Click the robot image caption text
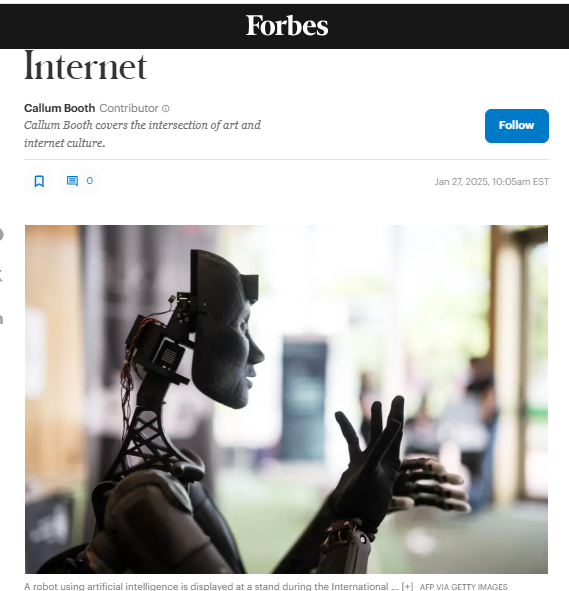Screen dimensions: 569x591 212,586
